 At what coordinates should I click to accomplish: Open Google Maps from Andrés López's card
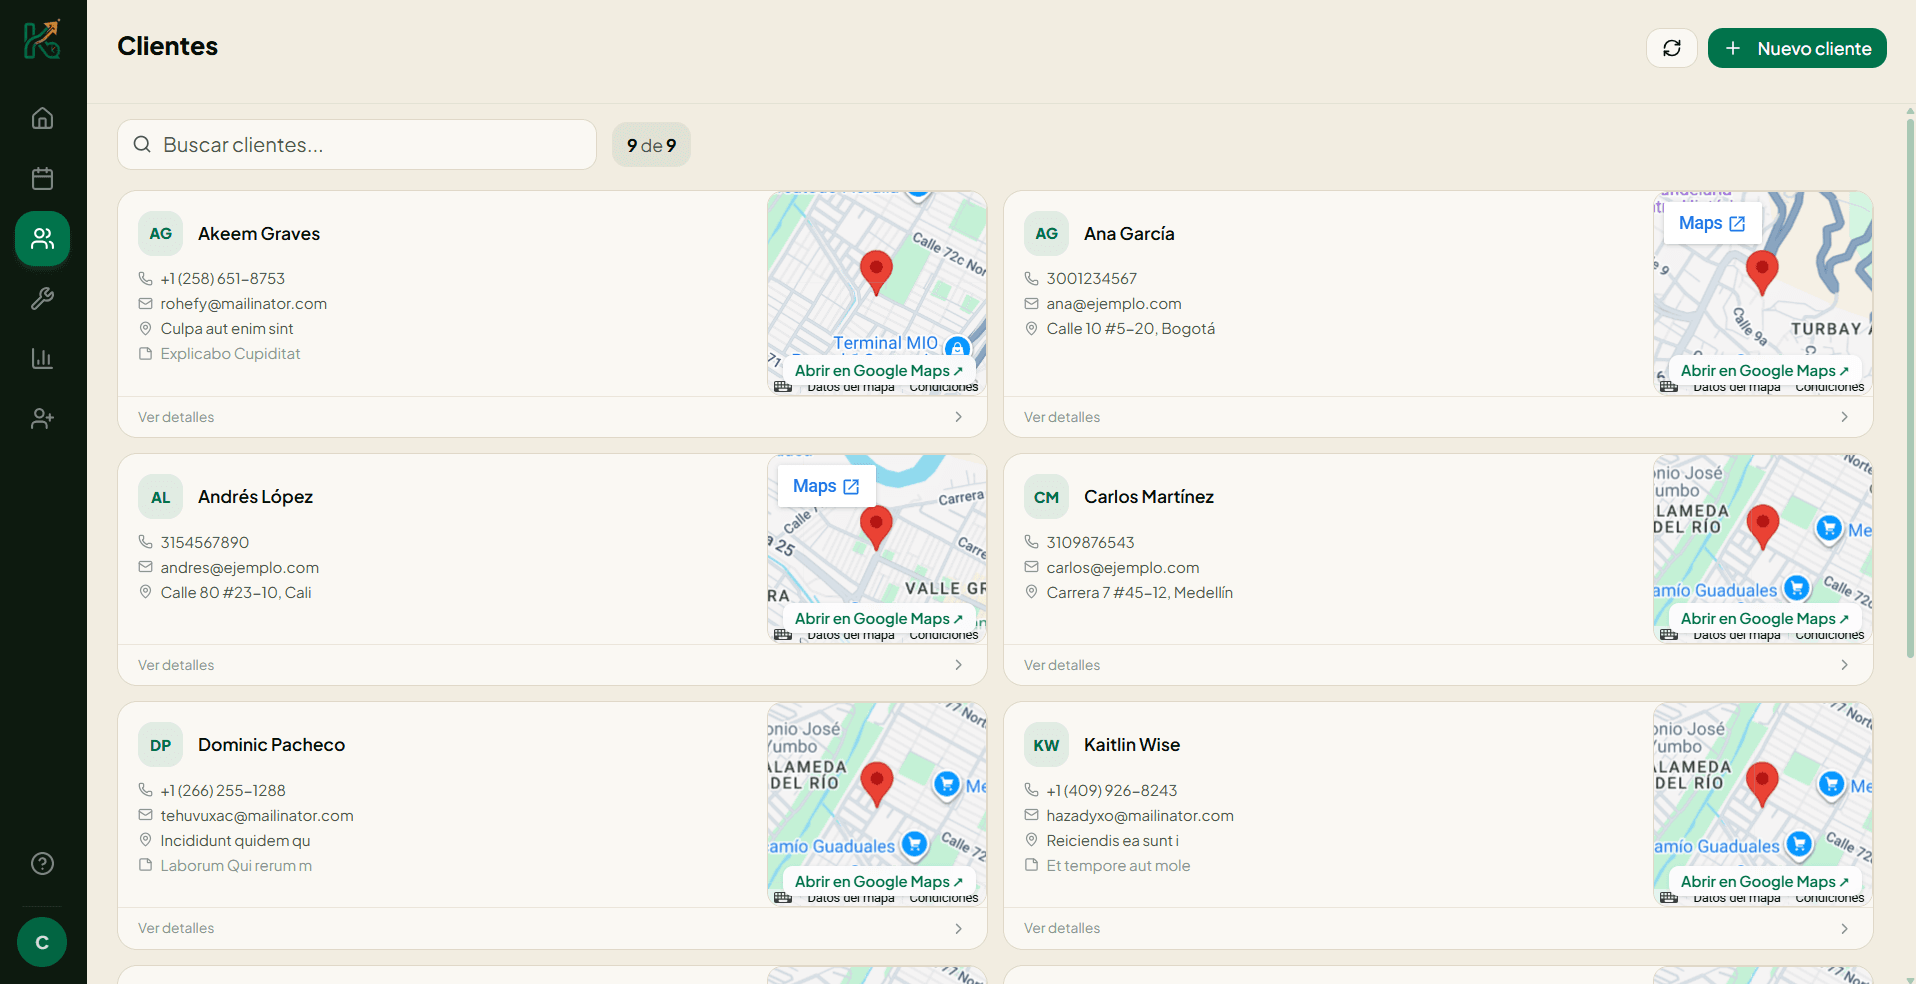click(x=878, y=619)
